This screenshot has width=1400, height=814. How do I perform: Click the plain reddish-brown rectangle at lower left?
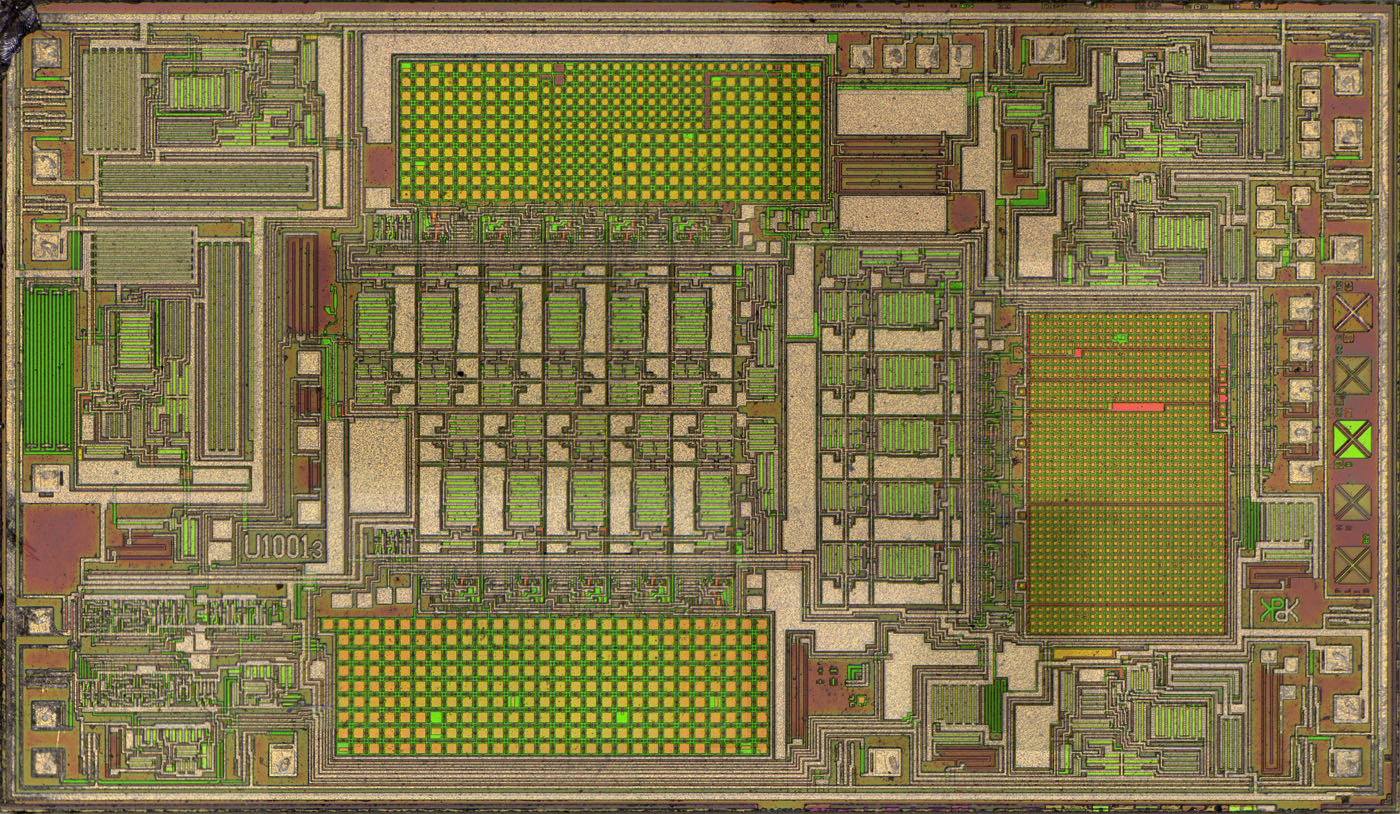pos(60,547)
